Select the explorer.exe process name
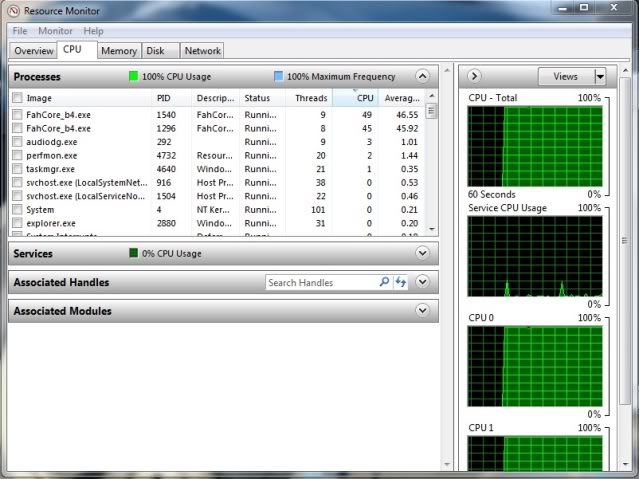The width and height of the screenshot is (639, 479). point(51,223)
